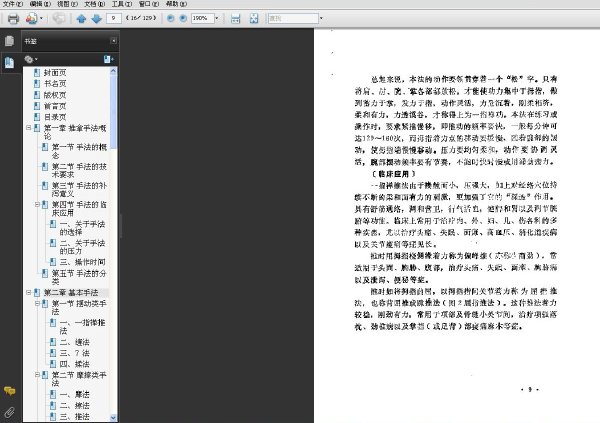The width and height of the screenshot is (600, 423).
Task: Click the bookmarks scrollbar down arrow
Action: tap(113, 418)
